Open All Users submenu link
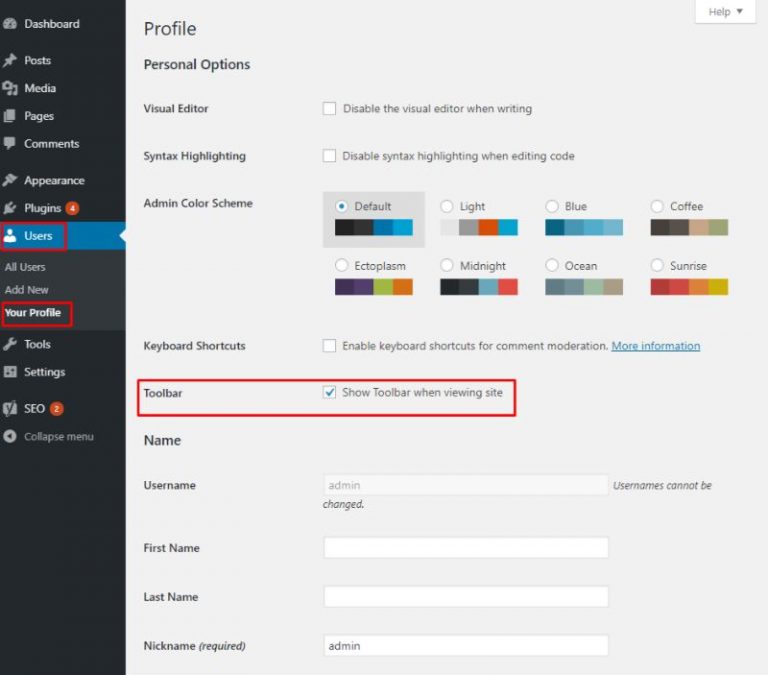 coord(25,267)
